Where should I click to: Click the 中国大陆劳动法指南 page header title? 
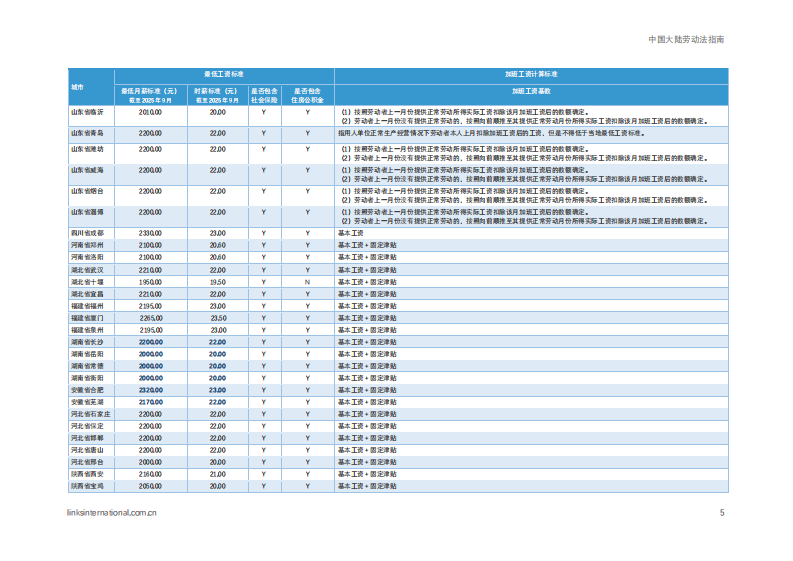(686, 41)
